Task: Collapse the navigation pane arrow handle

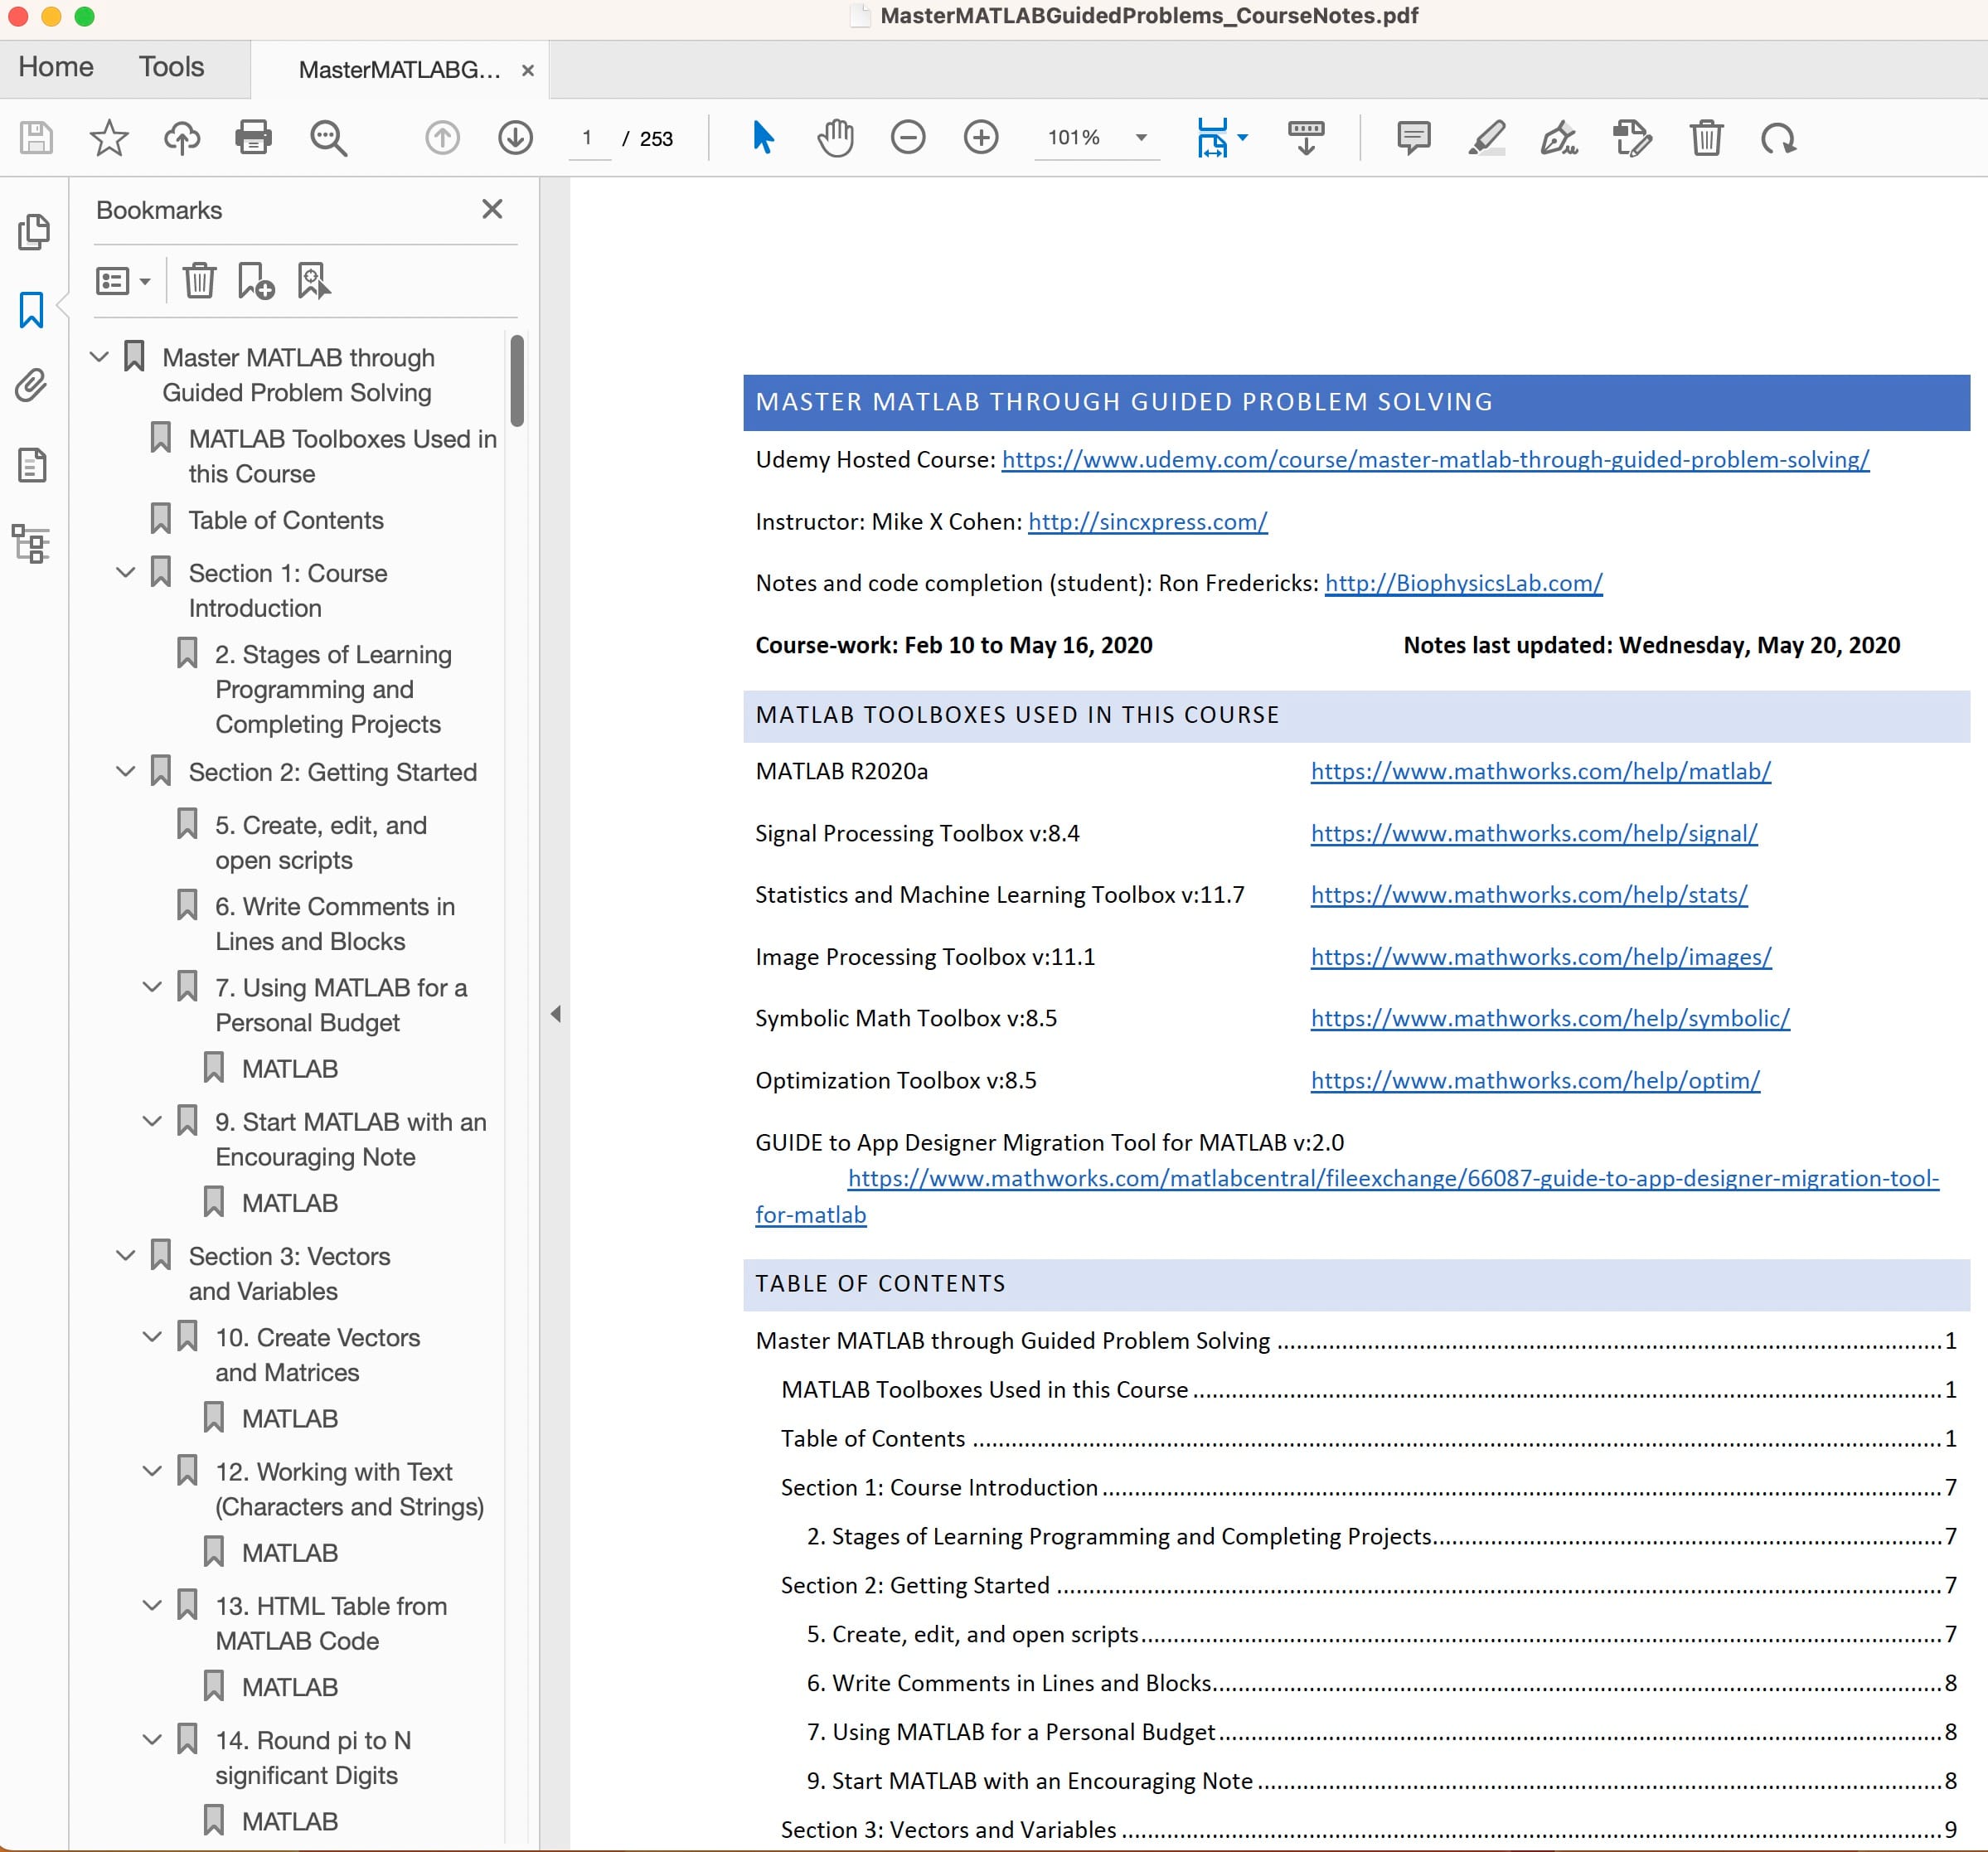Action: coord(555,1014)
